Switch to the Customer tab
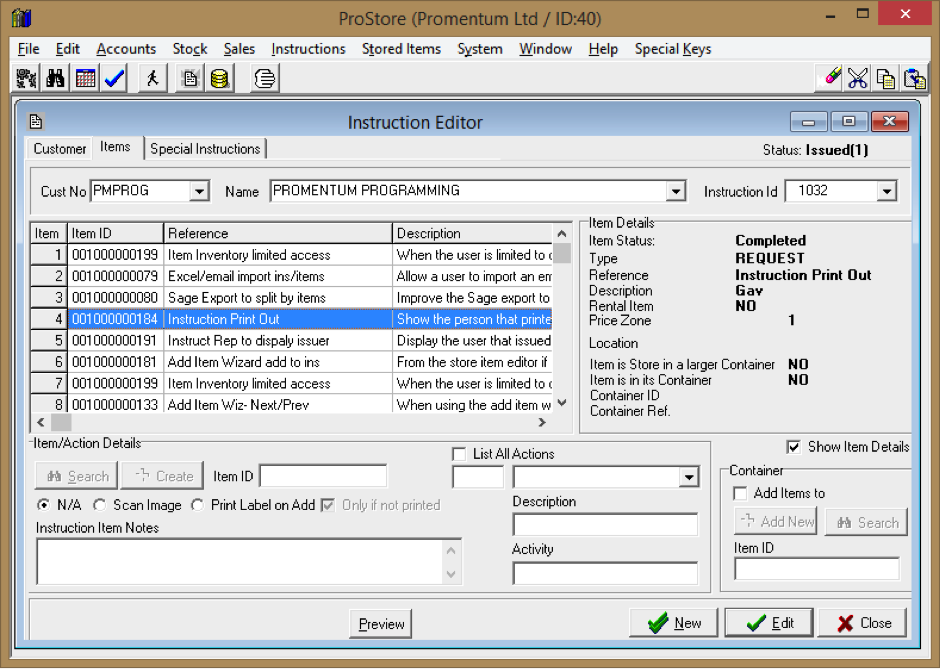This screenshot has height=669, width=941. 59,149
